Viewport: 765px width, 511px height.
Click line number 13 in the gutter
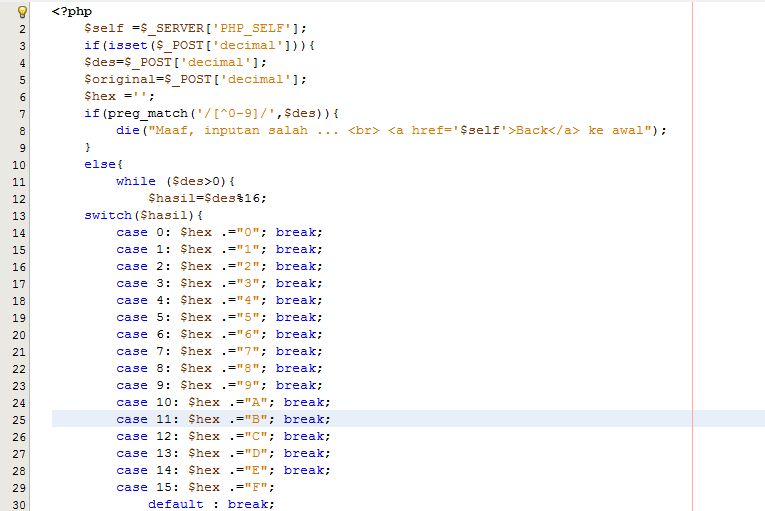pos(19,216)
